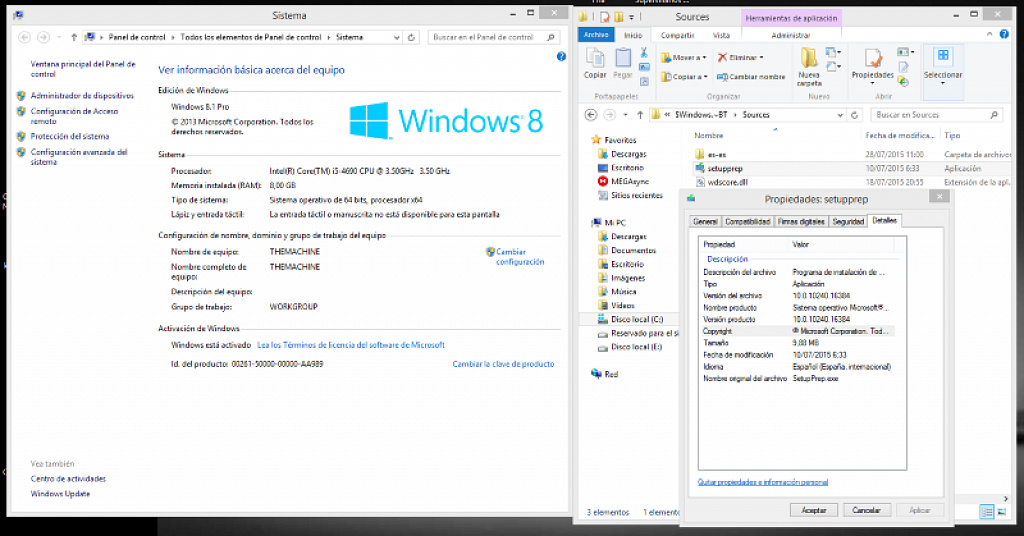1024x536 pixels.
Task: Click the up arrow in Sources explorer
Action: tap(640, 115)
